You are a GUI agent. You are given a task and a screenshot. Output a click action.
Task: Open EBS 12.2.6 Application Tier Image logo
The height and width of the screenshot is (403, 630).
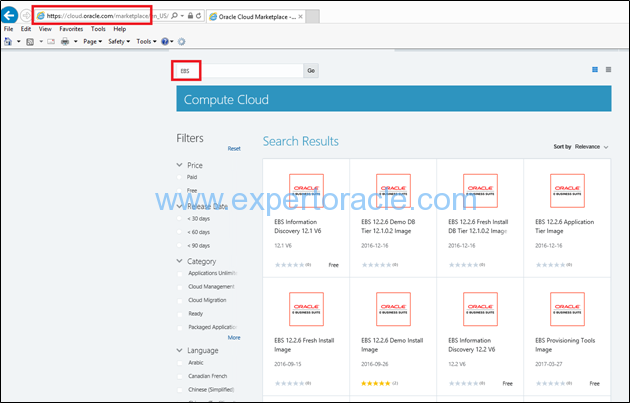[567, 191]
